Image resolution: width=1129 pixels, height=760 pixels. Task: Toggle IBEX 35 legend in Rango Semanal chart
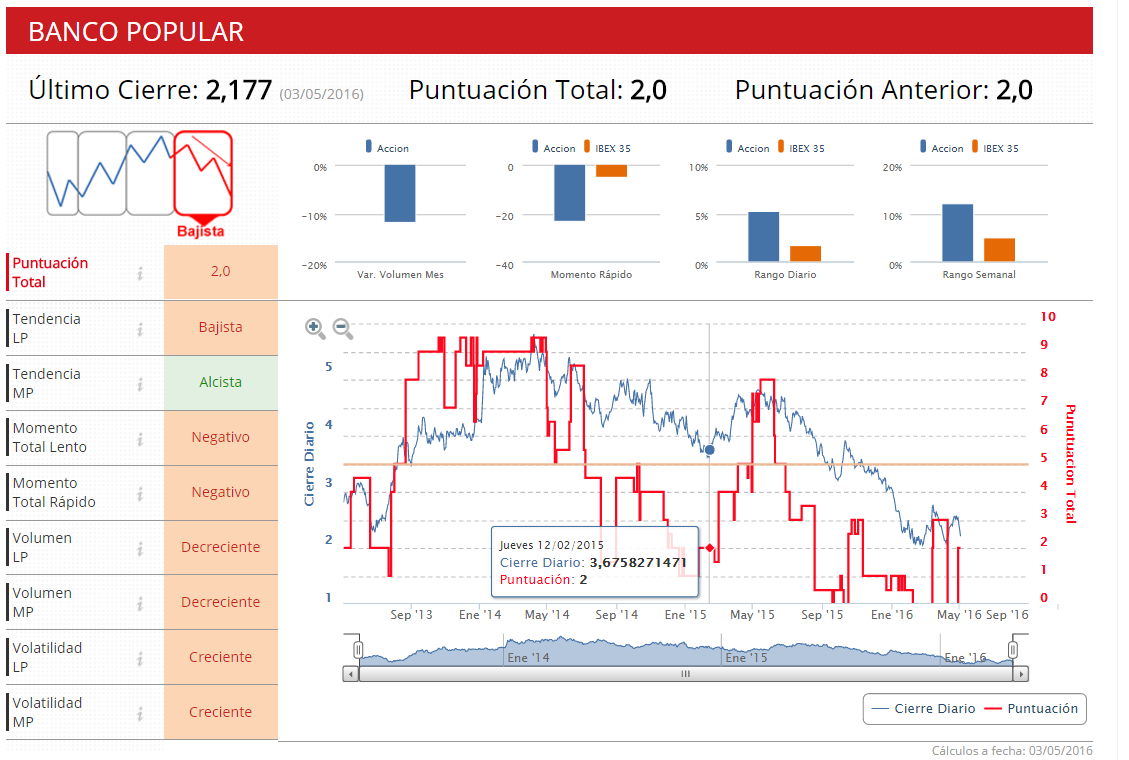point(995,148)
